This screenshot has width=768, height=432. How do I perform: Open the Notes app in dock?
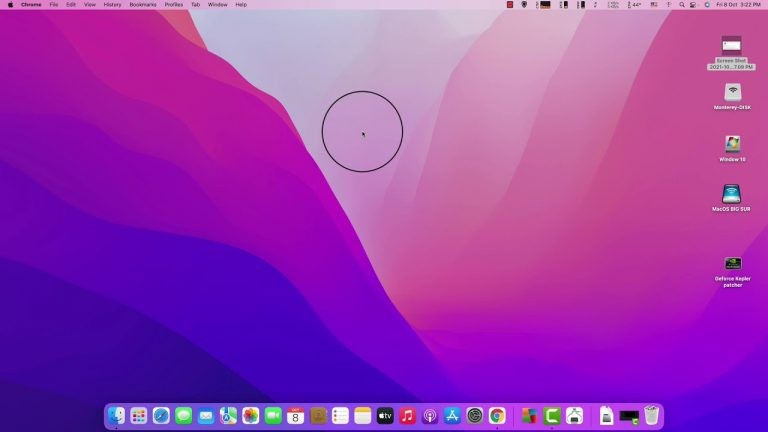coord(363,416)
